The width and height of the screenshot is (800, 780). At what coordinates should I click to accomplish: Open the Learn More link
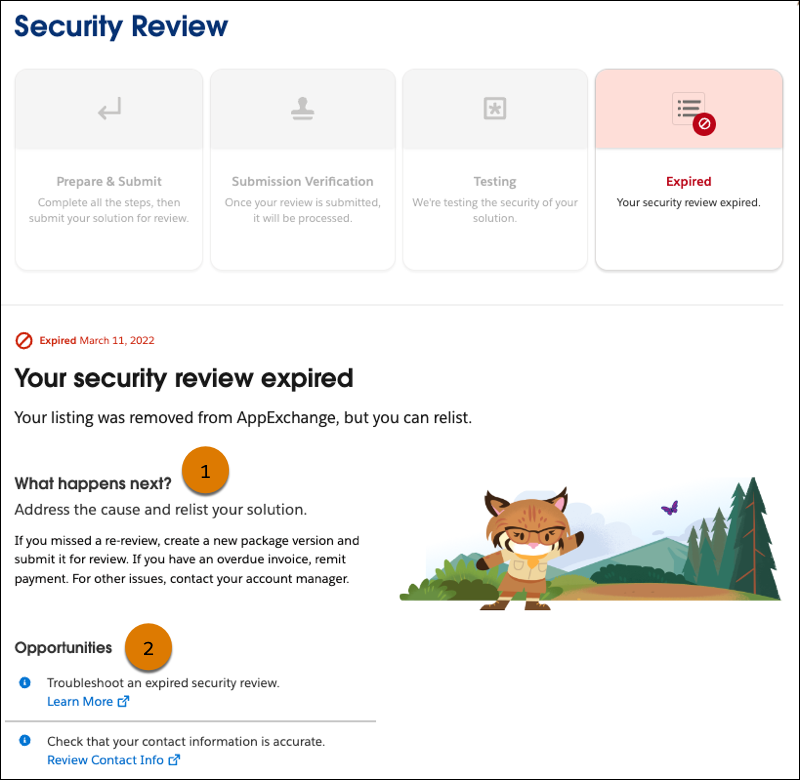pos(80,702)
